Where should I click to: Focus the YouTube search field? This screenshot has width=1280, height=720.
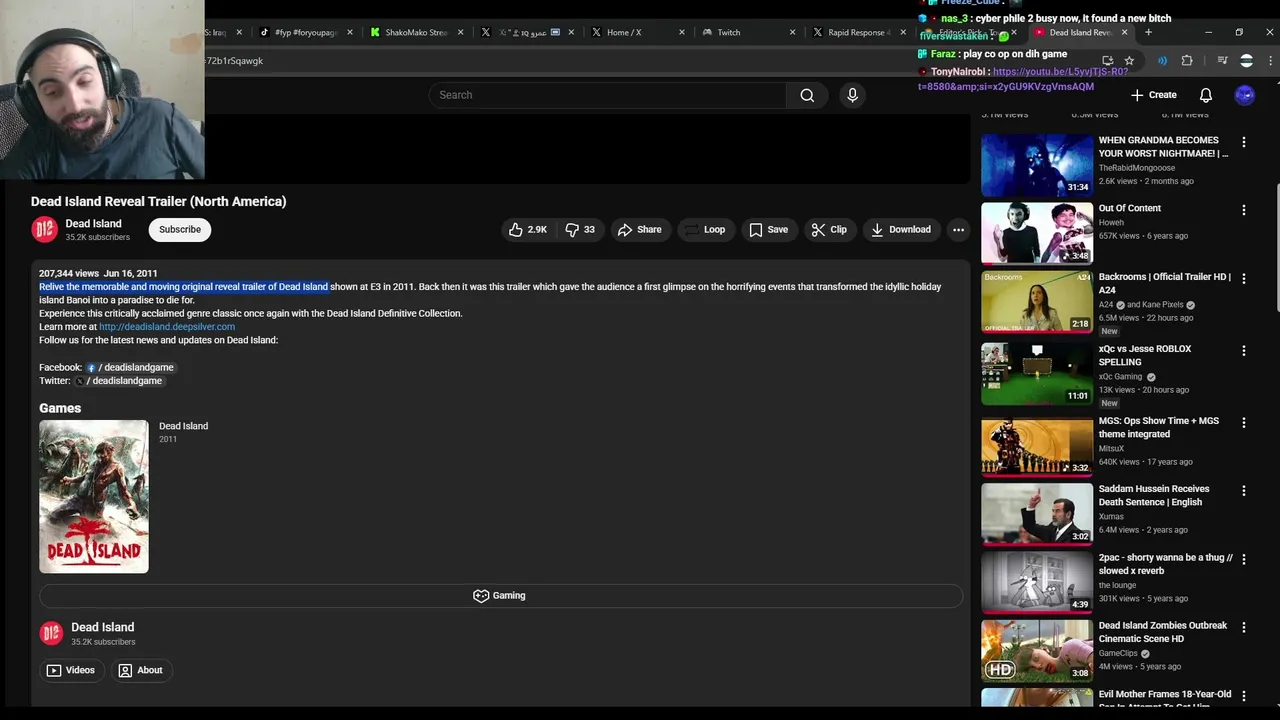608,95
